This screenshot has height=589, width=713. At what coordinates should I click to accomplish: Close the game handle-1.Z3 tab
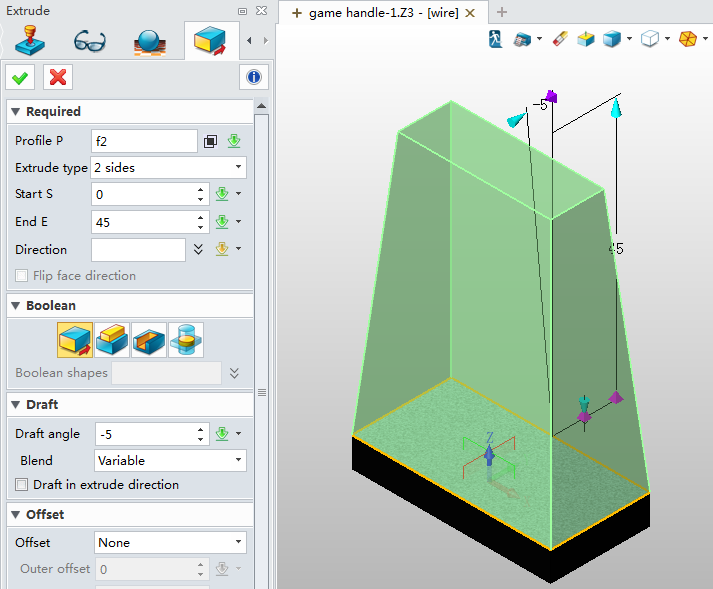[470, 13]
